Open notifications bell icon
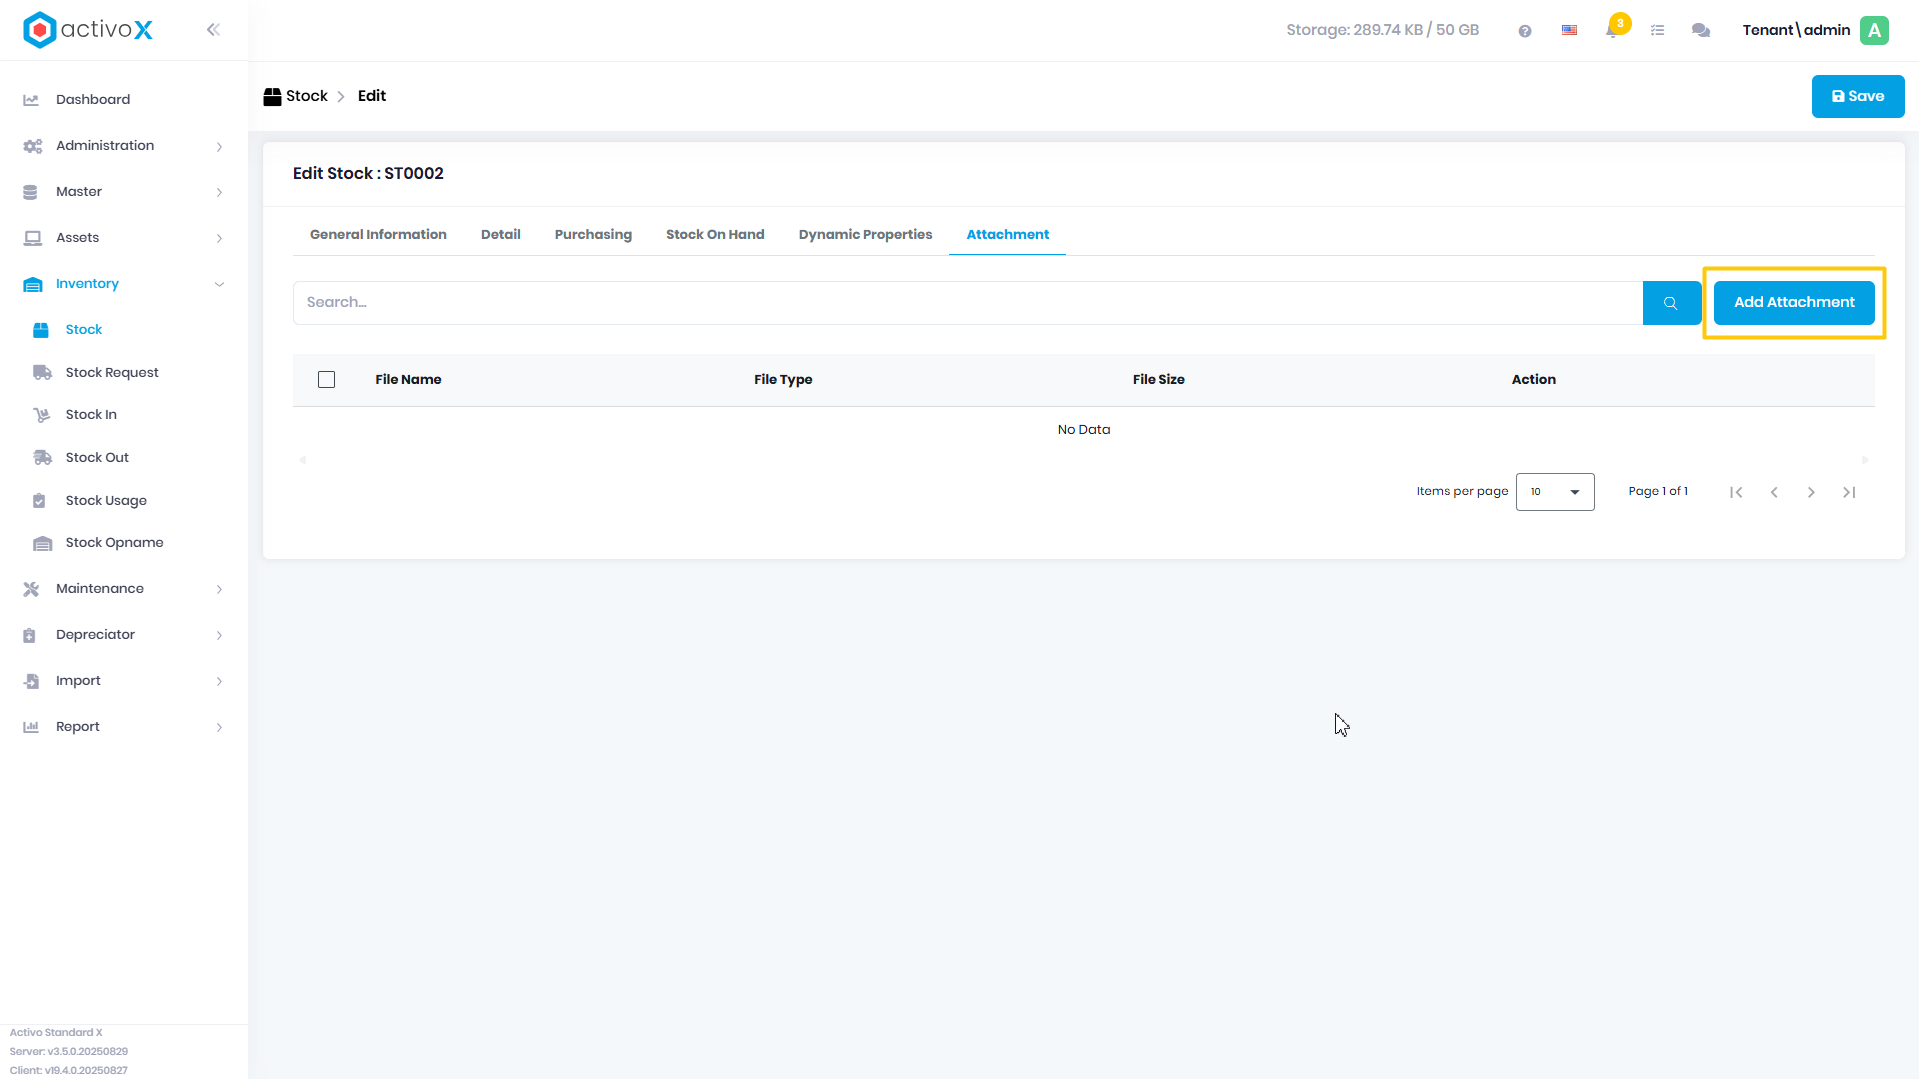Image resolution: width=1919 pixels, height=1079 pixels. (1612, 31)
